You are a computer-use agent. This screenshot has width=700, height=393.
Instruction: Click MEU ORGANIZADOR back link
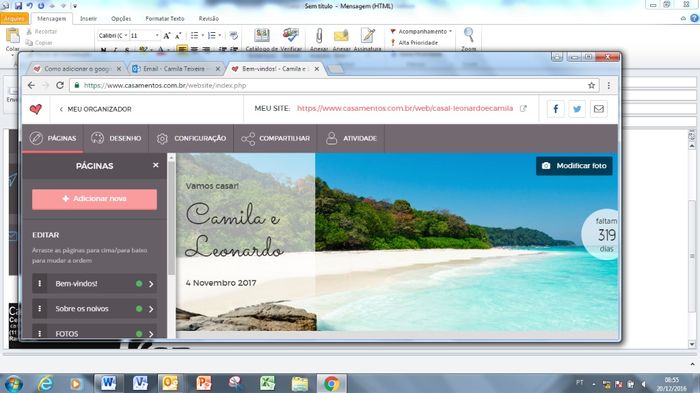(x=95, y=109)
